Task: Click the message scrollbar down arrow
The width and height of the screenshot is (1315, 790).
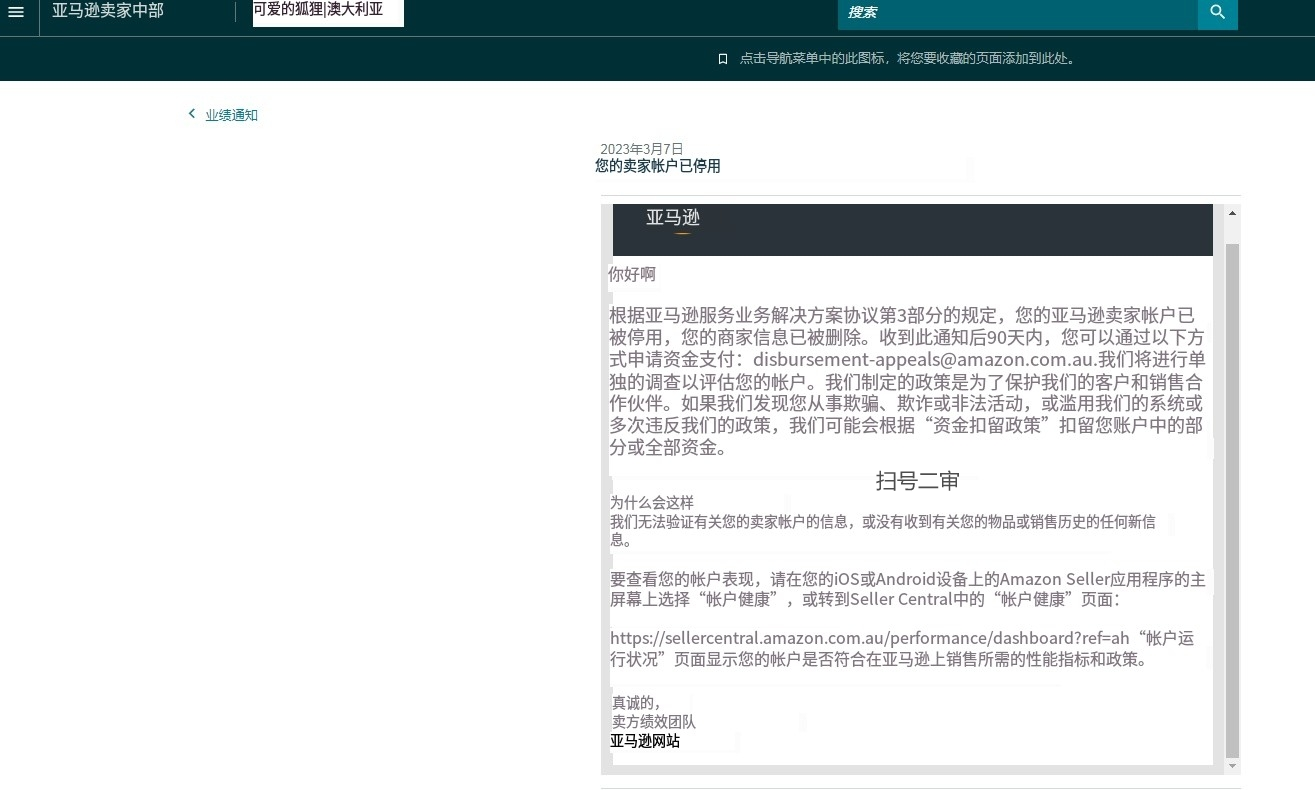Action: coord(1232,766)
